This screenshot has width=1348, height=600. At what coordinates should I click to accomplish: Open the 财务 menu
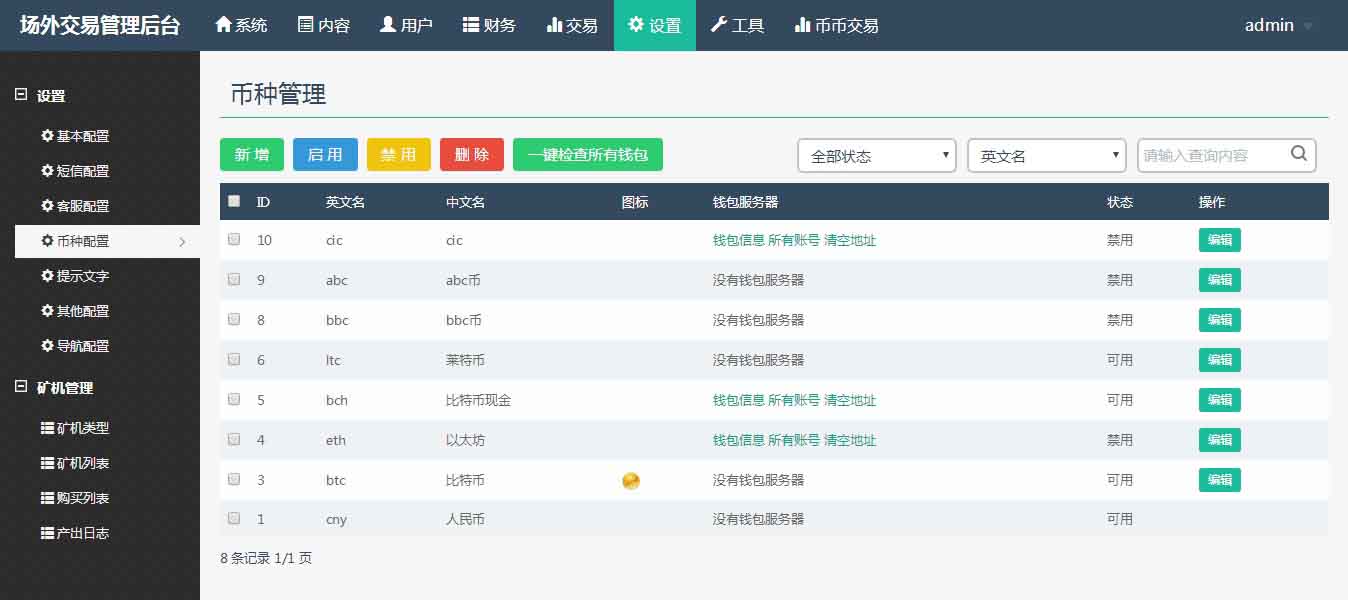488,25
